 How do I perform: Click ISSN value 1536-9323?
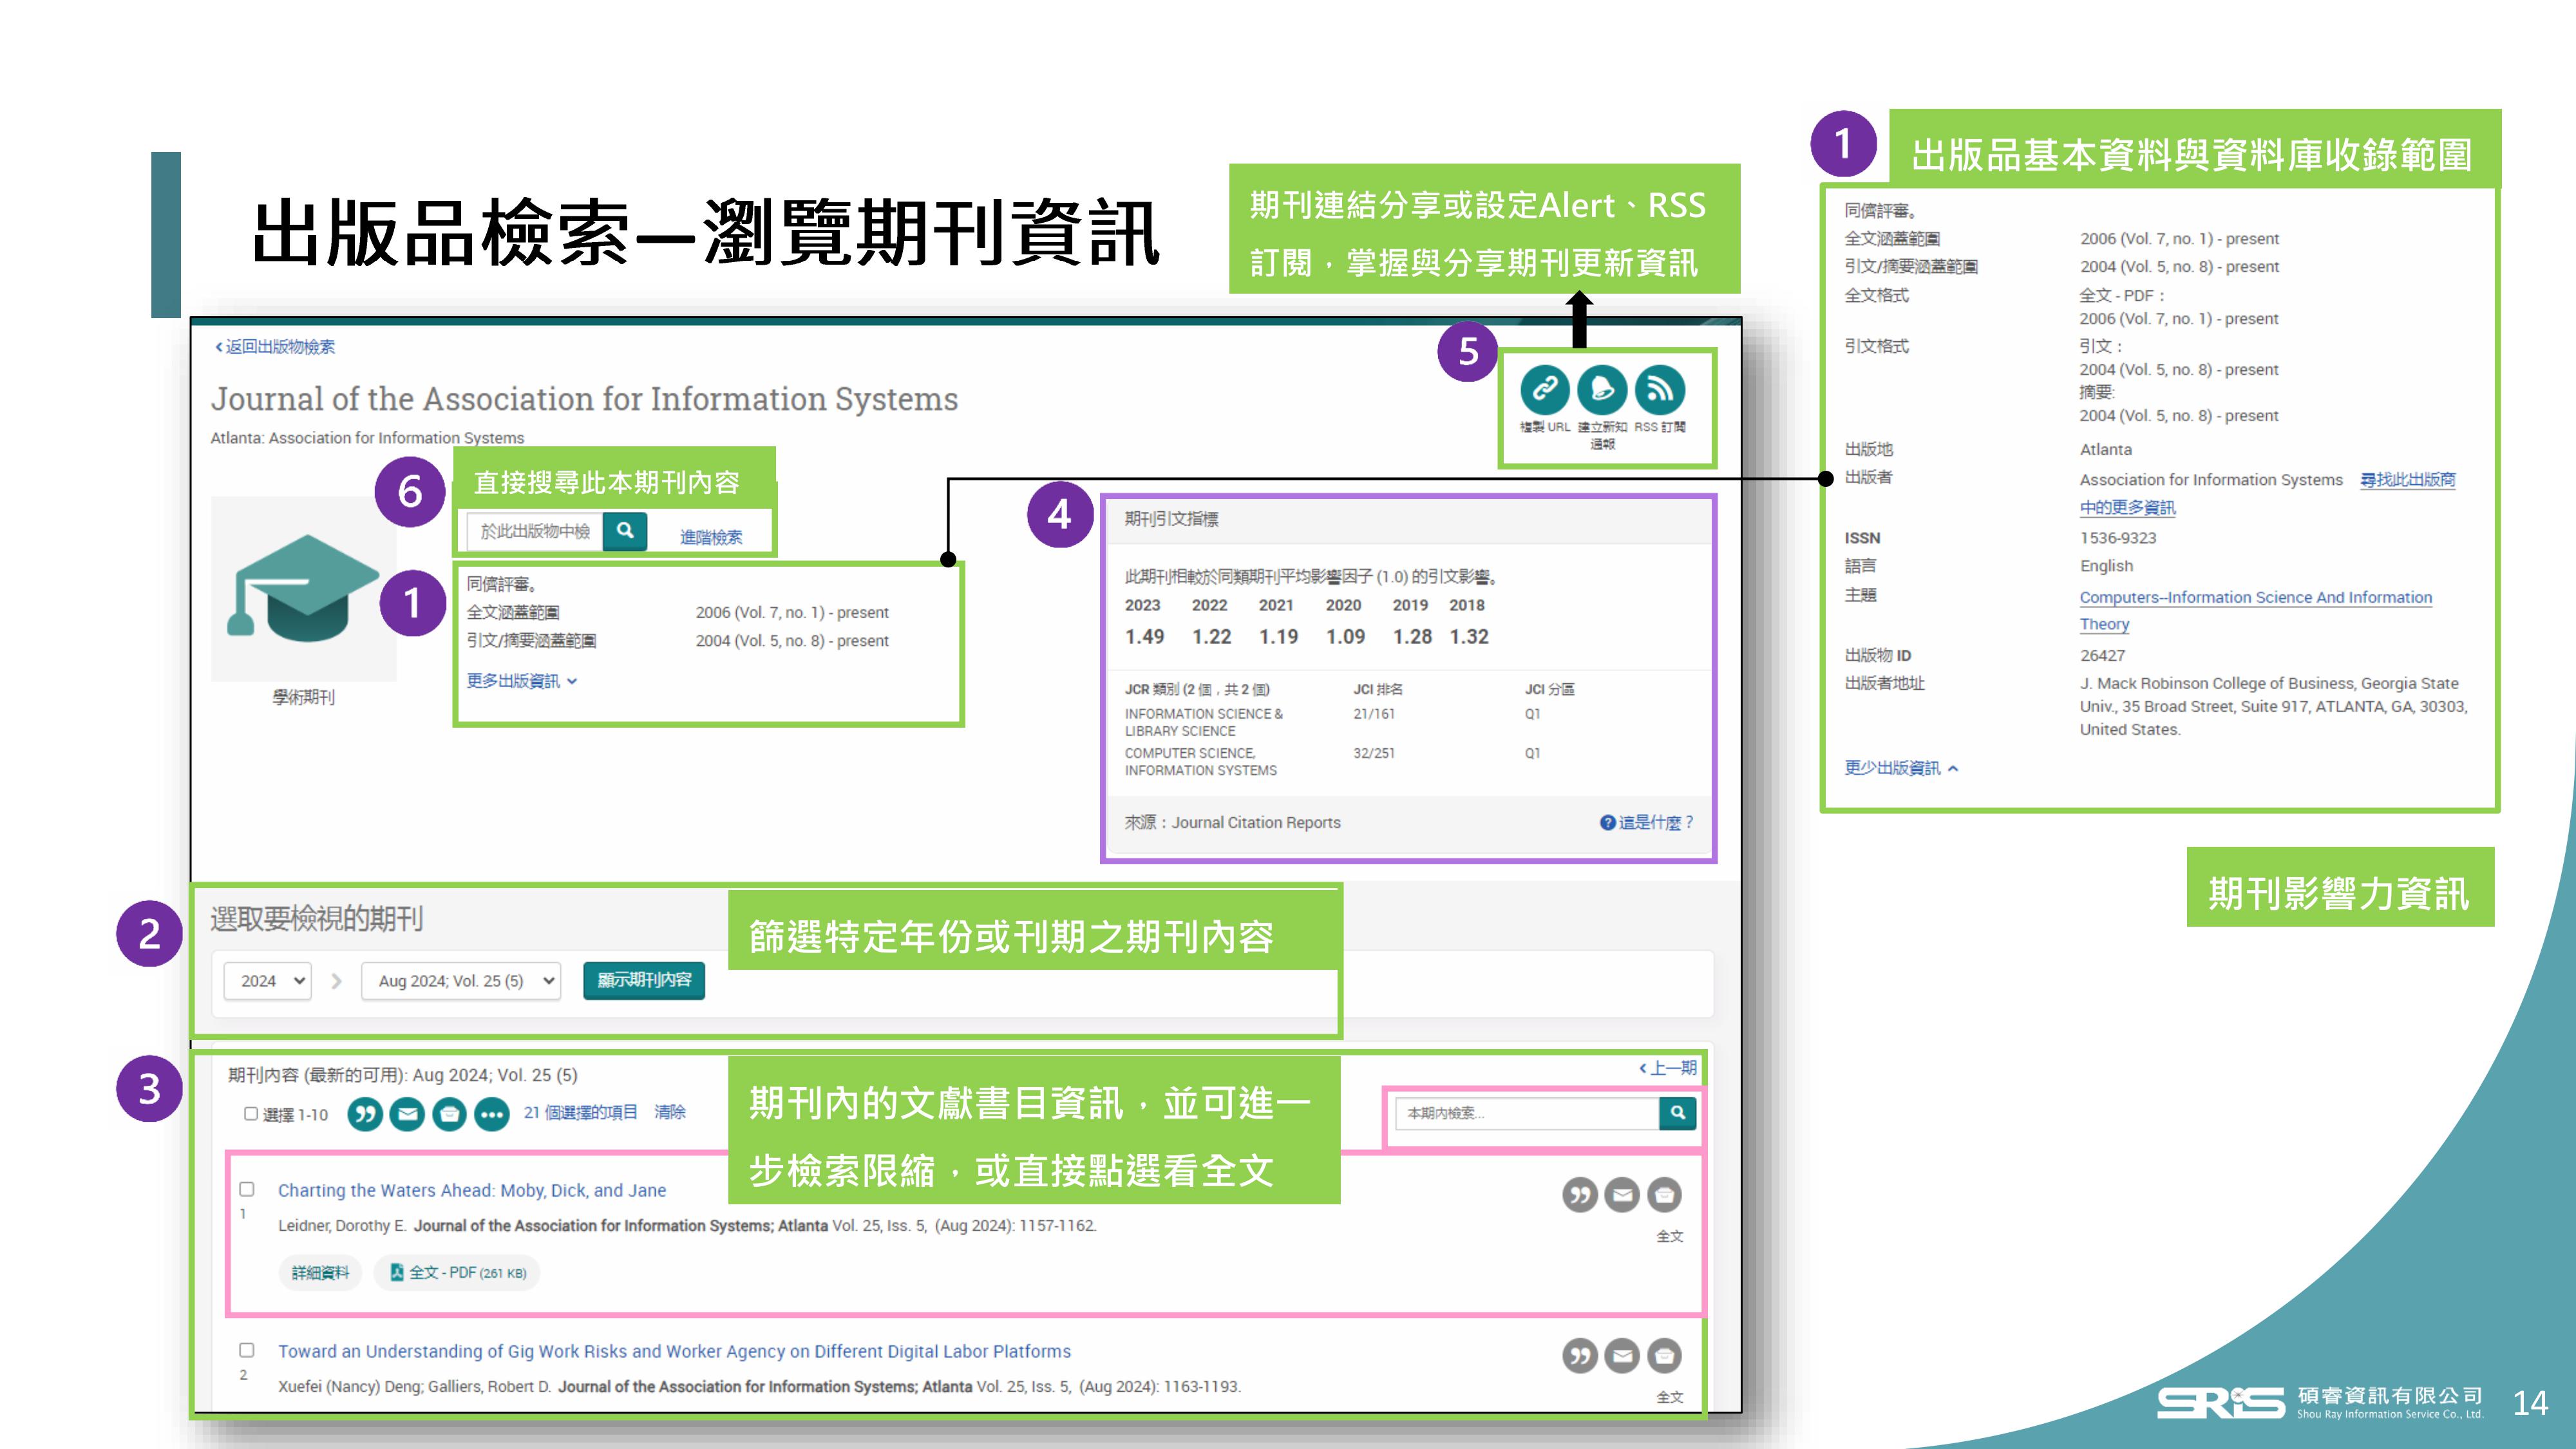[x=2118, y=538]
